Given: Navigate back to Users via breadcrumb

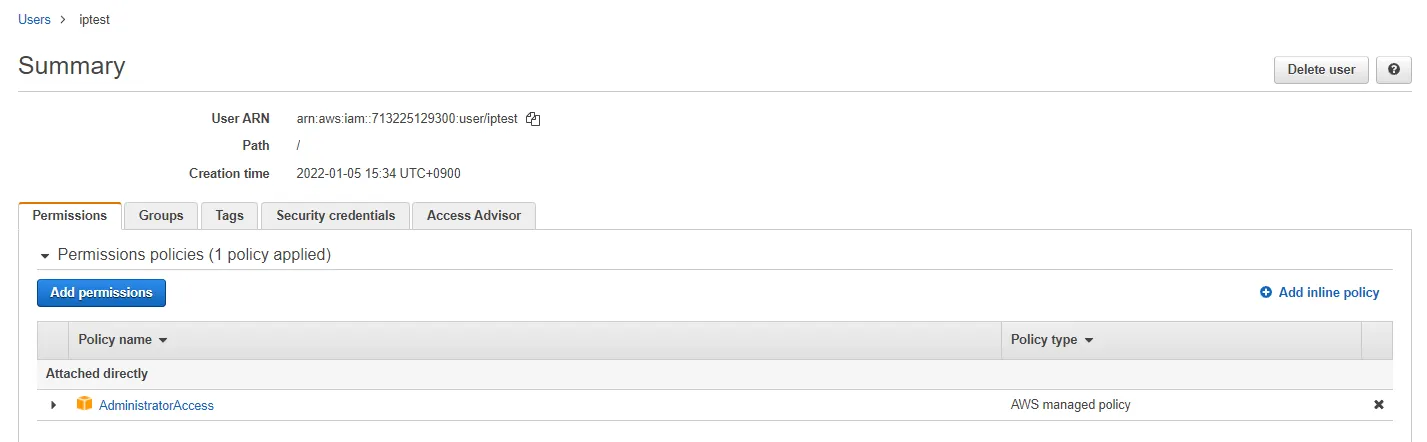Looking at the screenshot, I should 34,20.
